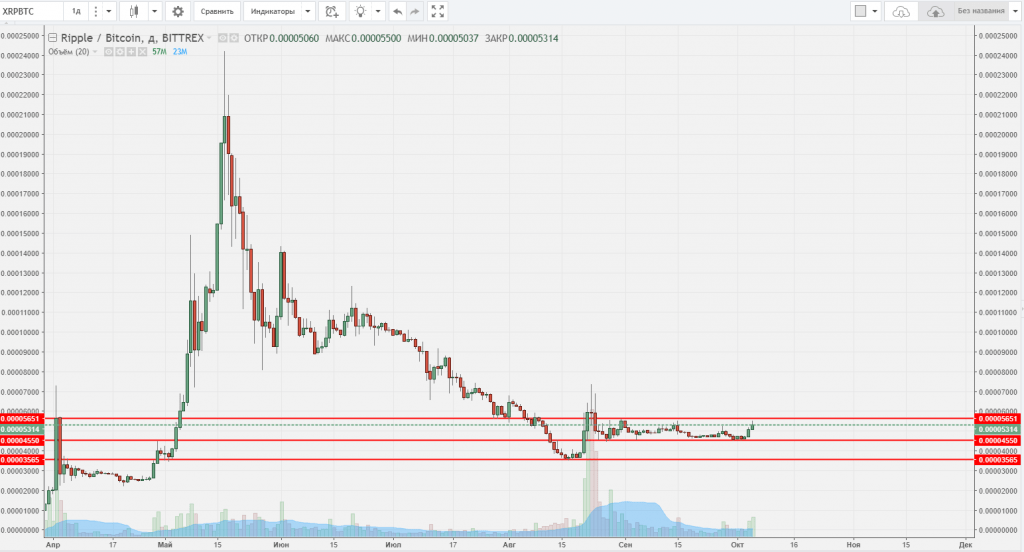Open the 1д timeframe interval menu
This screenshot has width=1024, height=552.
[x=77, y=12]
